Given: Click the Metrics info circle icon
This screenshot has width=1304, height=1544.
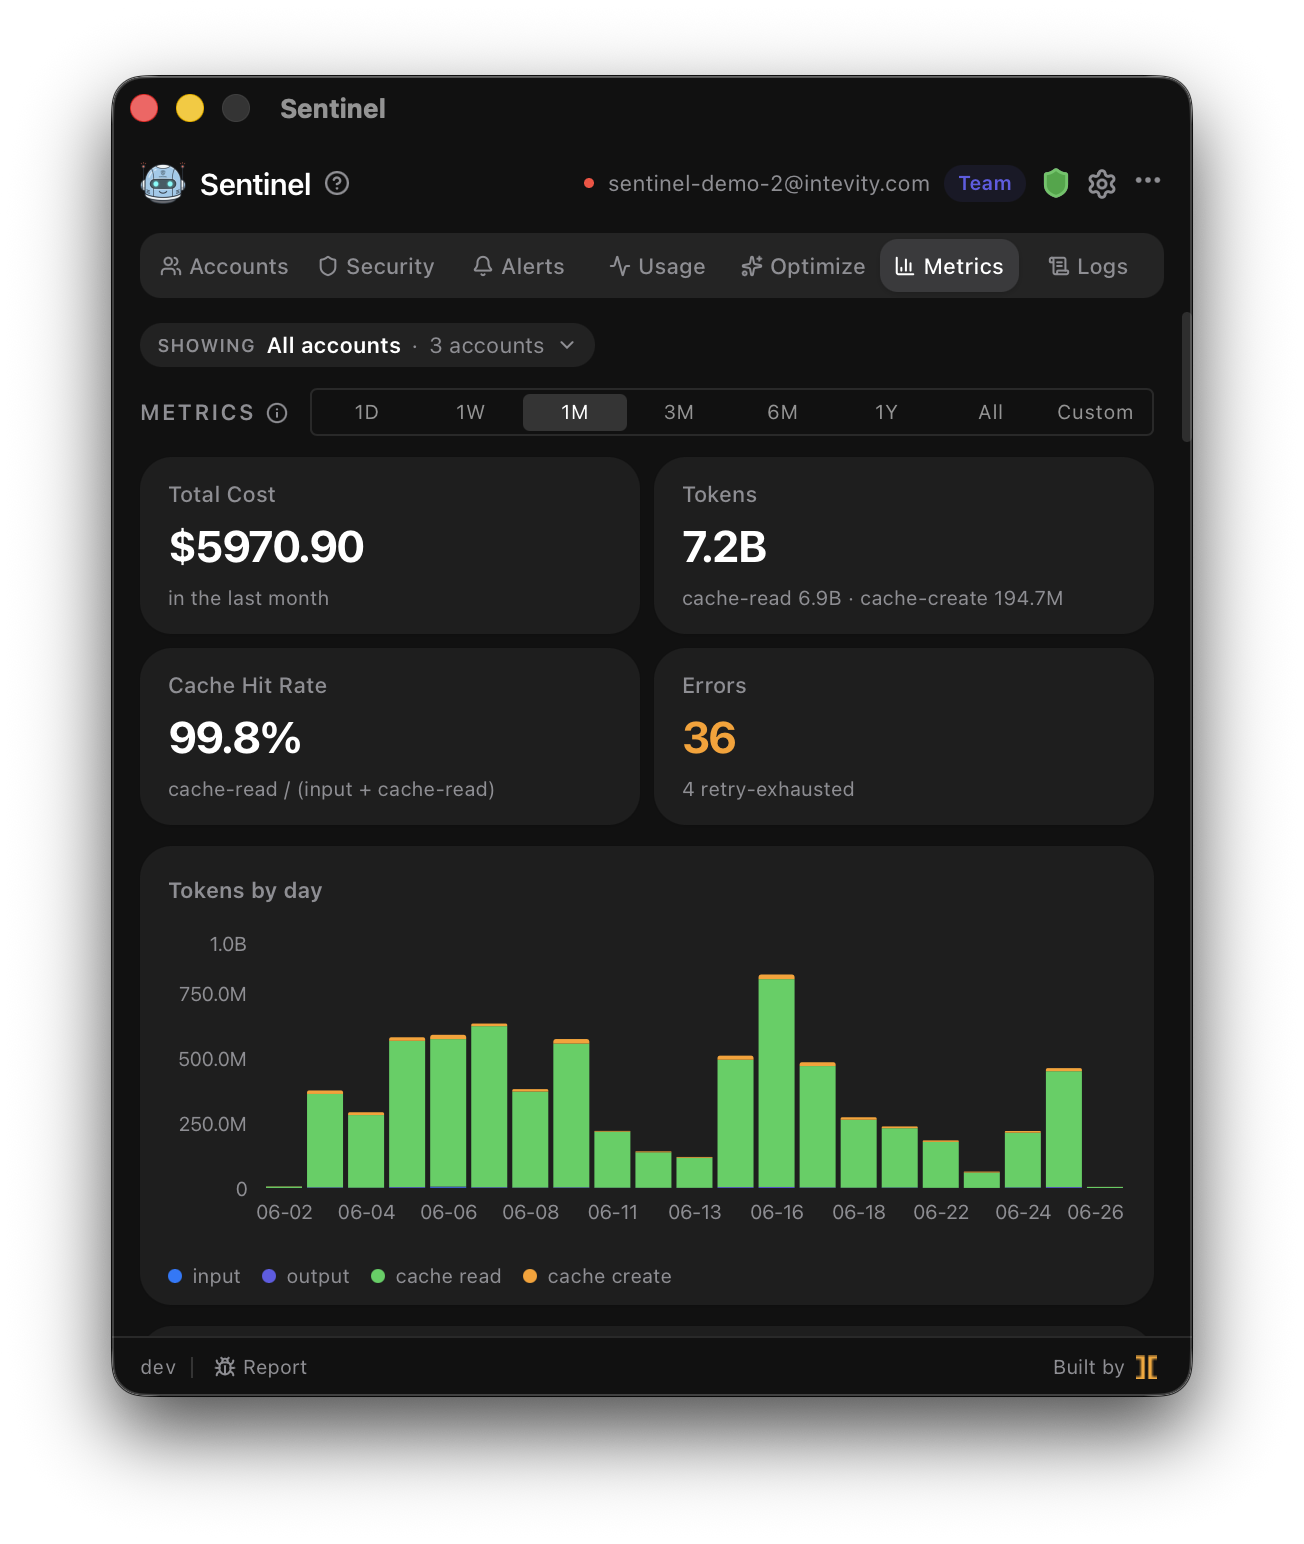Looking at the screenshot, I should (277, 413).
